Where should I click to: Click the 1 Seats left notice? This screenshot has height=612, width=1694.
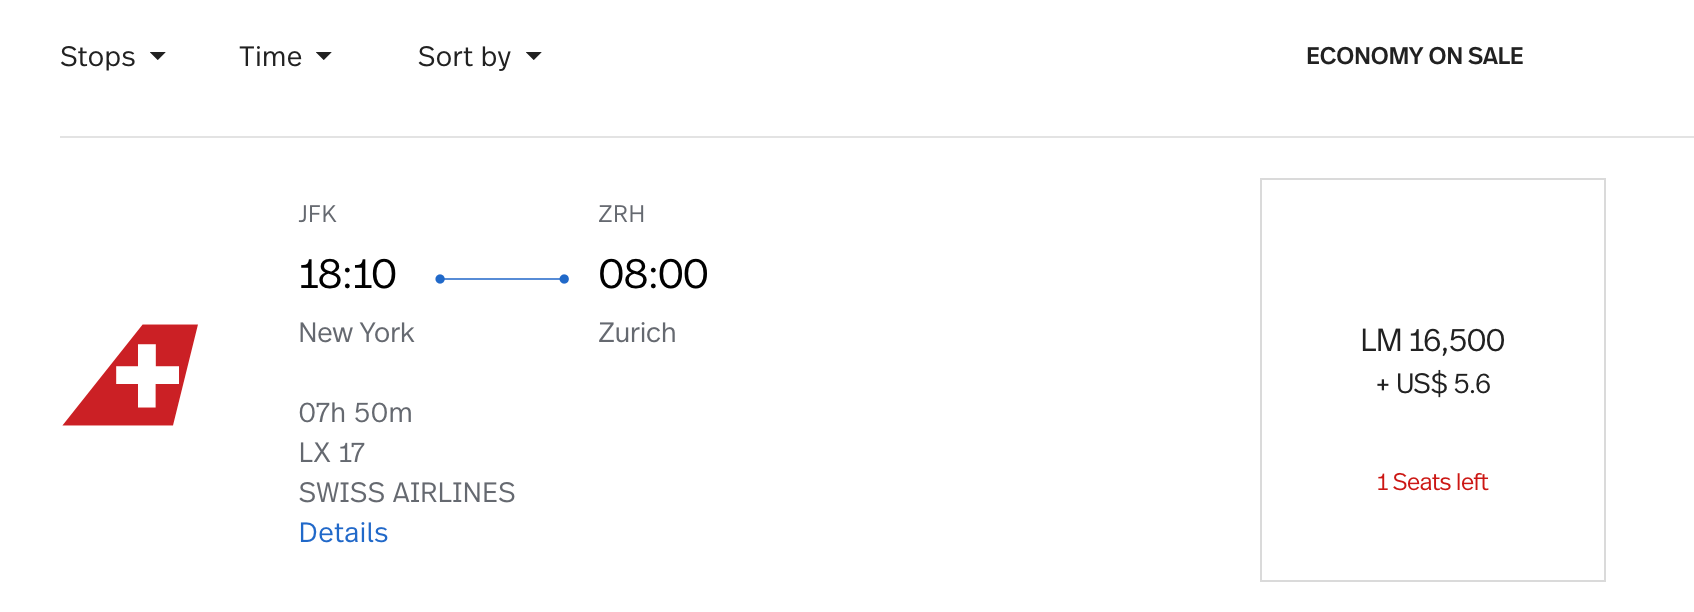[x=1432, y=482]
